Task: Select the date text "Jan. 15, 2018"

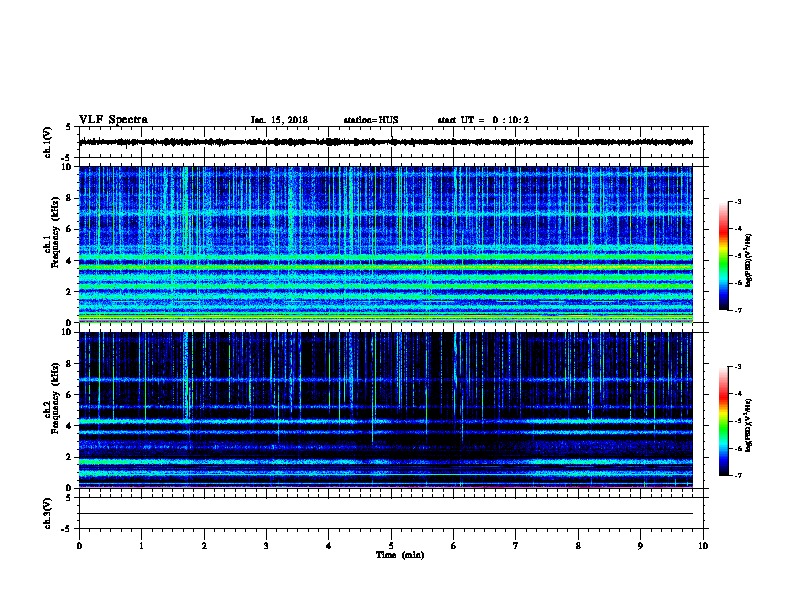Action: tap(279, 120)
